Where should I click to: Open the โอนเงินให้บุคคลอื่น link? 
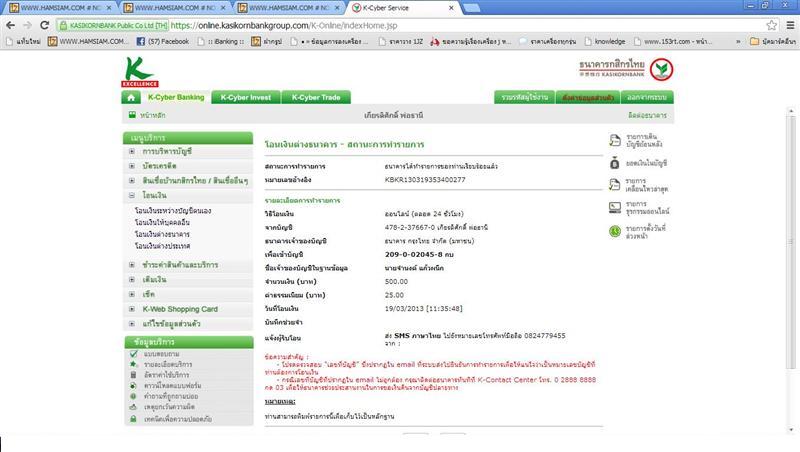pos(162,222)
